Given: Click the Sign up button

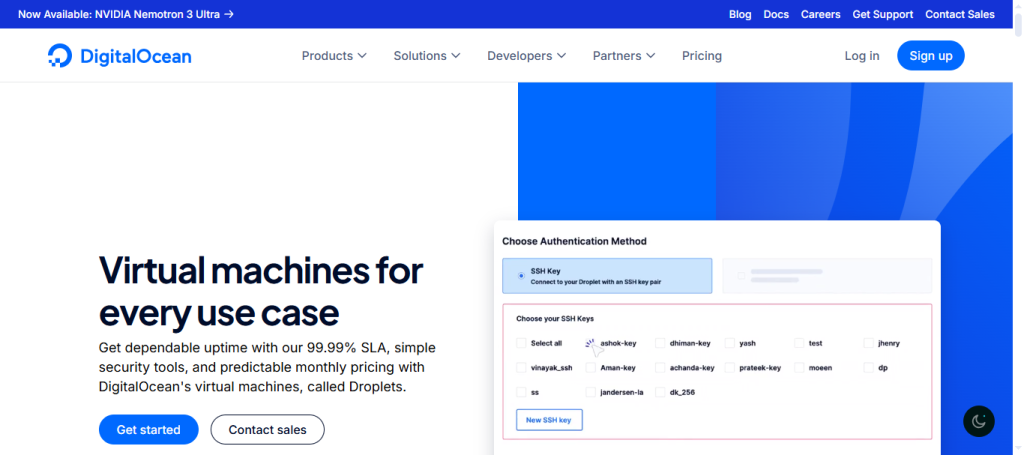Looking at the screenshot, I should coord(931,55).
